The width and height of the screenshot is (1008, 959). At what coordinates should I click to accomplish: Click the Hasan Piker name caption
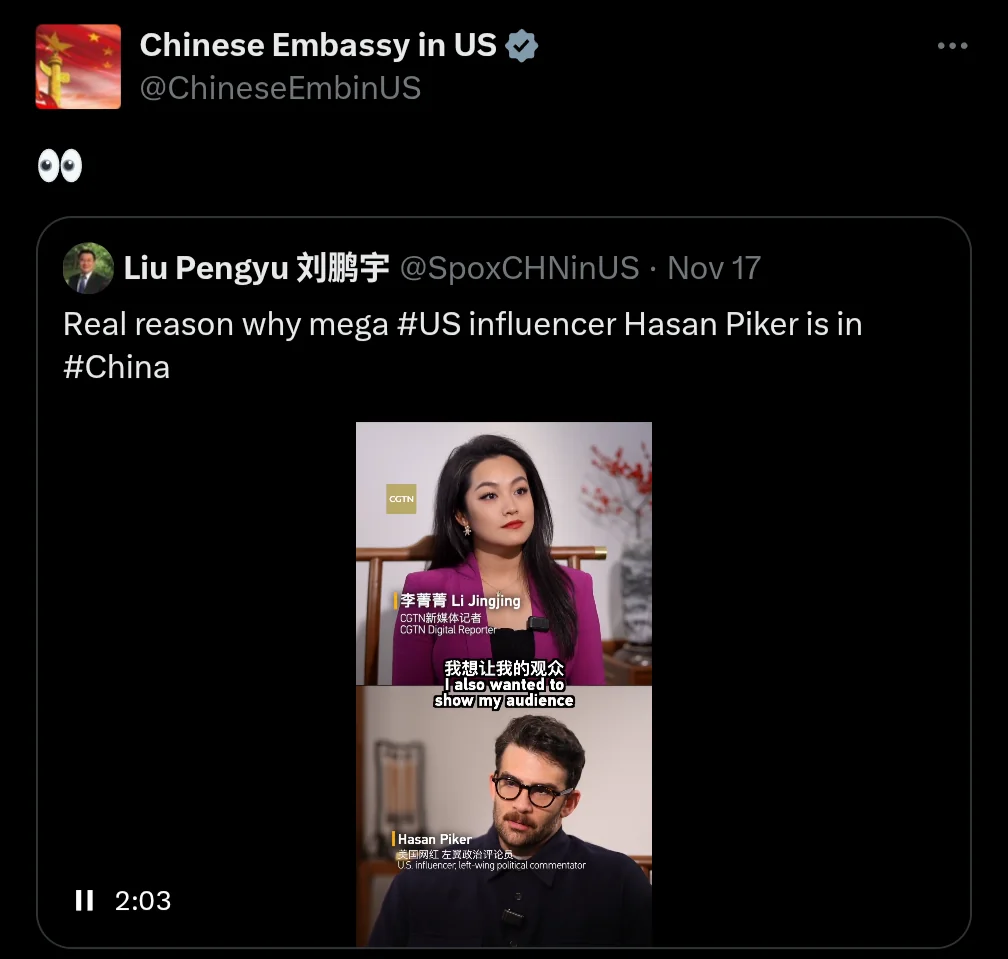coord(434,839)
